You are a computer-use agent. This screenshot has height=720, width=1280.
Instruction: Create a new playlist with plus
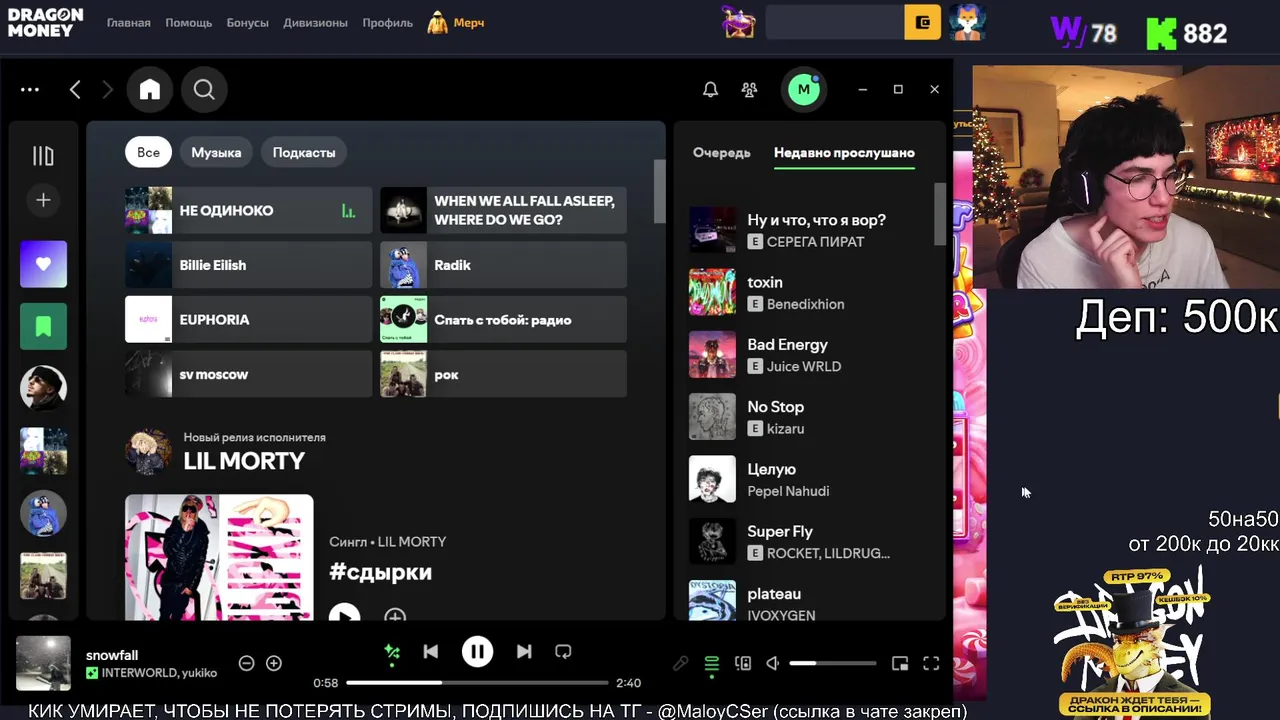tap(43, 200)
